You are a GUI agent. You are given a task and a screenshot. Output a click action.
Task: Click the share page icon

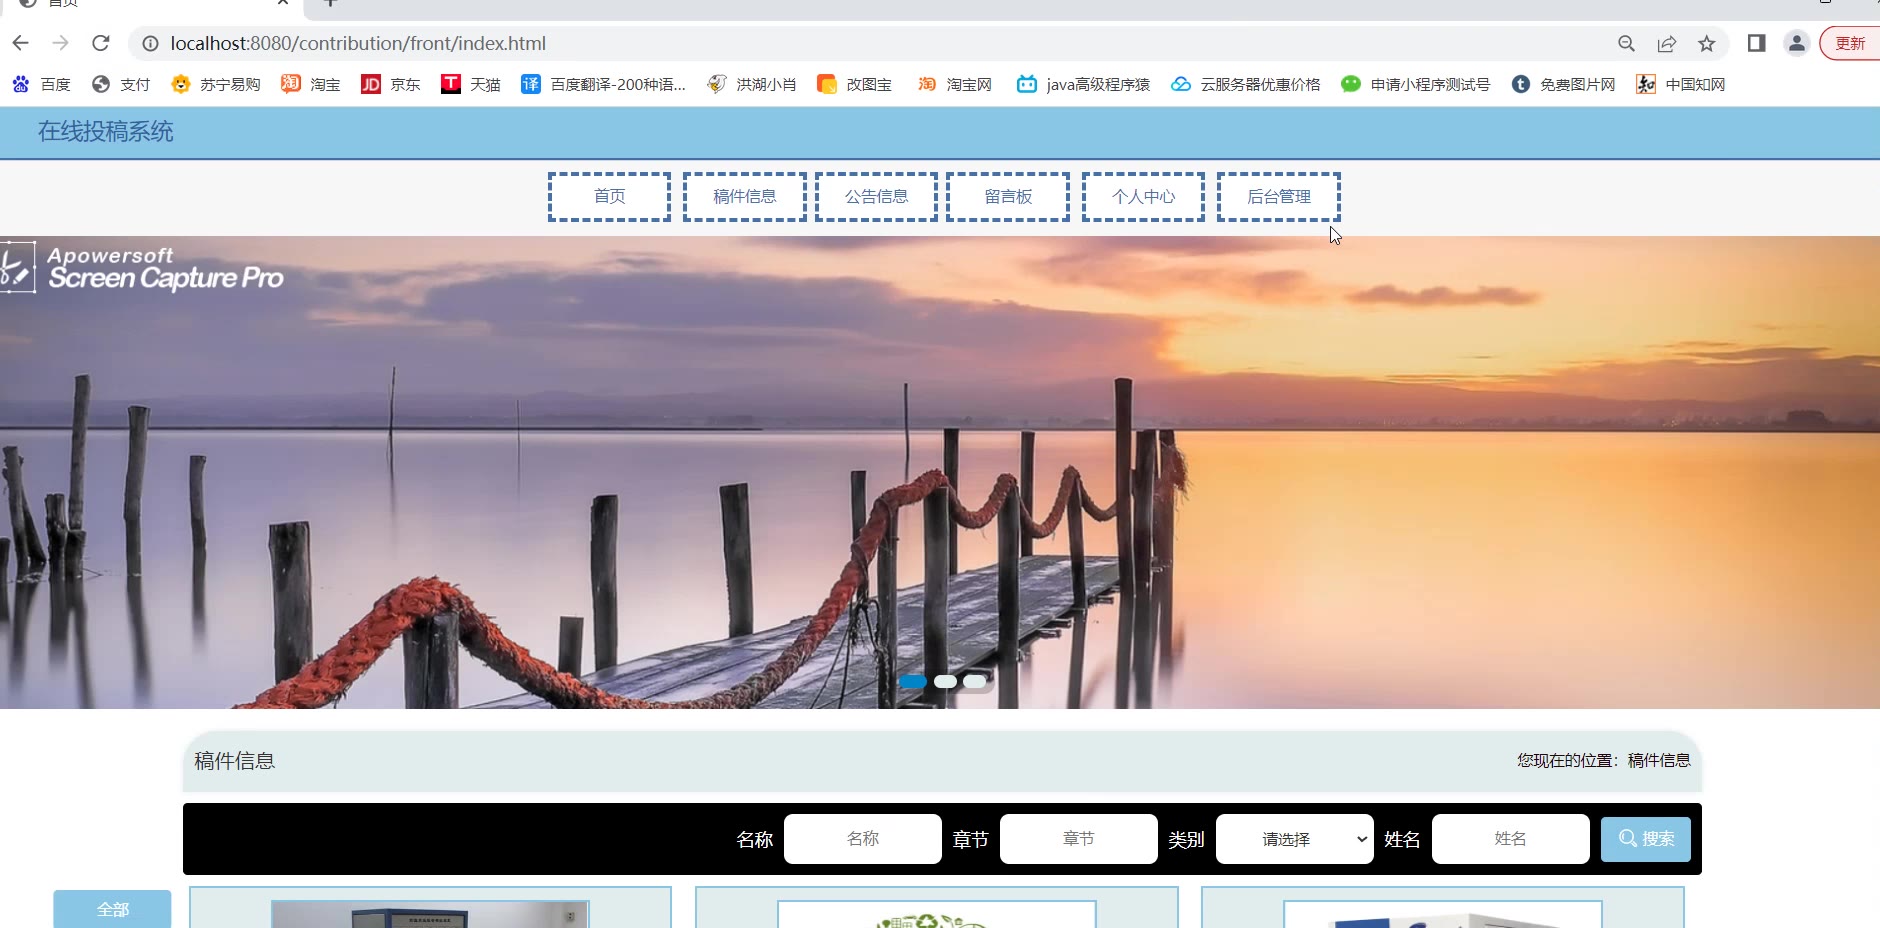tap(1667, 43)
